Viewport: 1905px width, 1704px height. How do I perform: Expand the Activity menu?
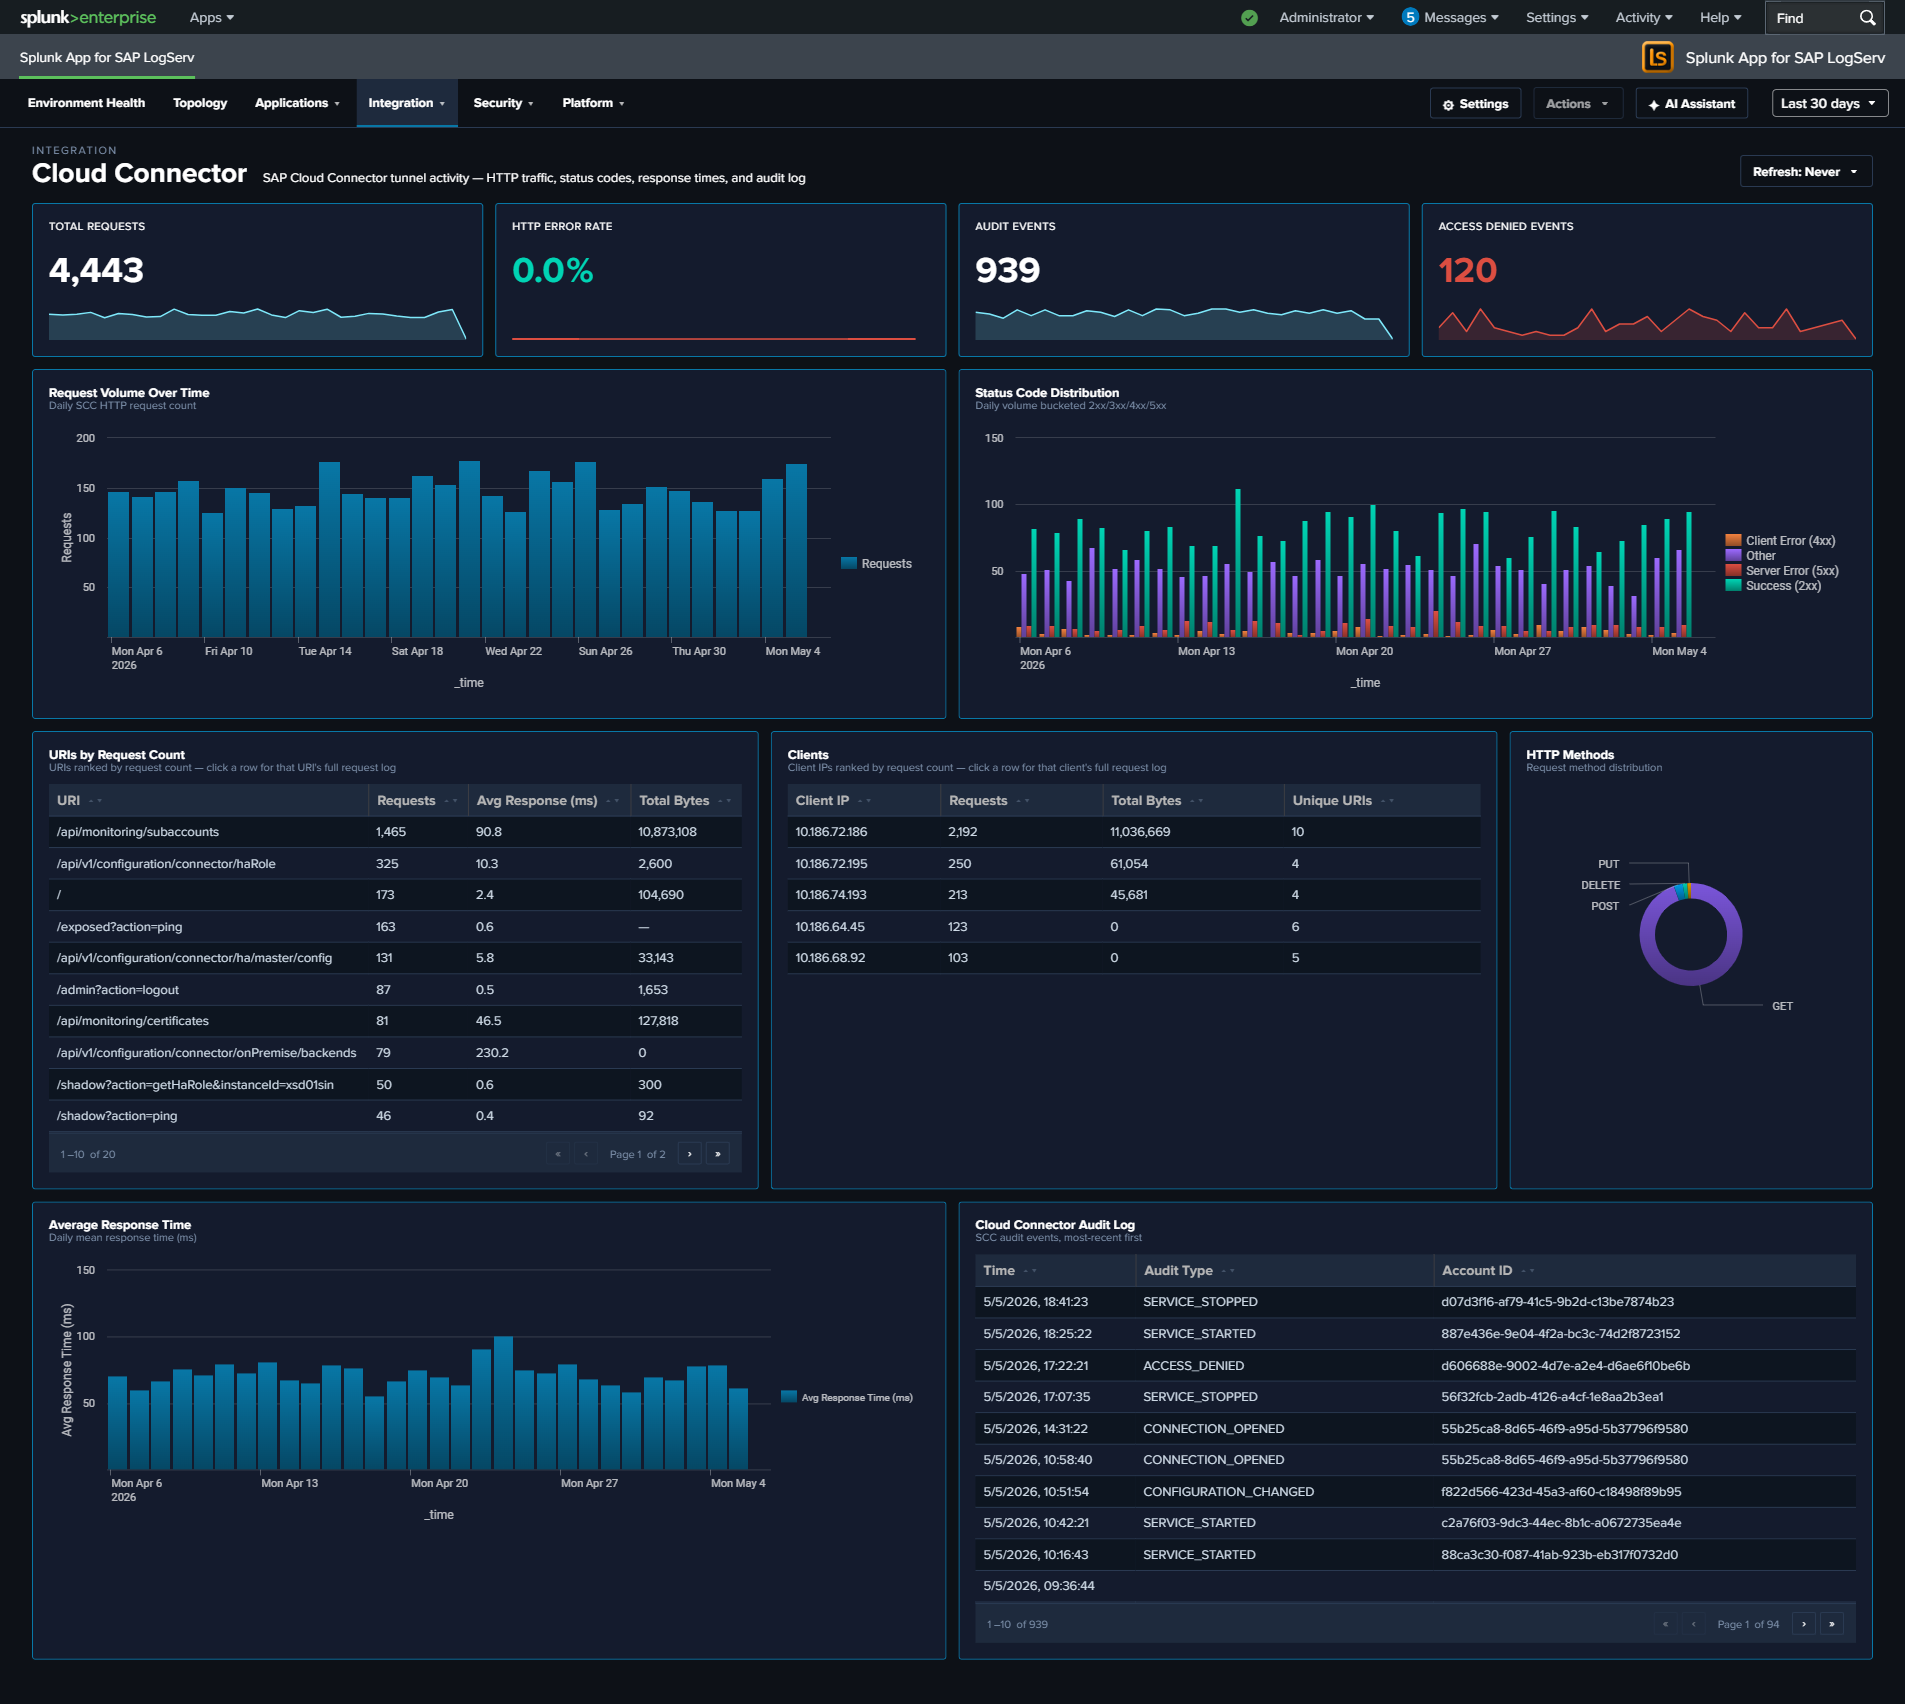[x=1644, y=18]
